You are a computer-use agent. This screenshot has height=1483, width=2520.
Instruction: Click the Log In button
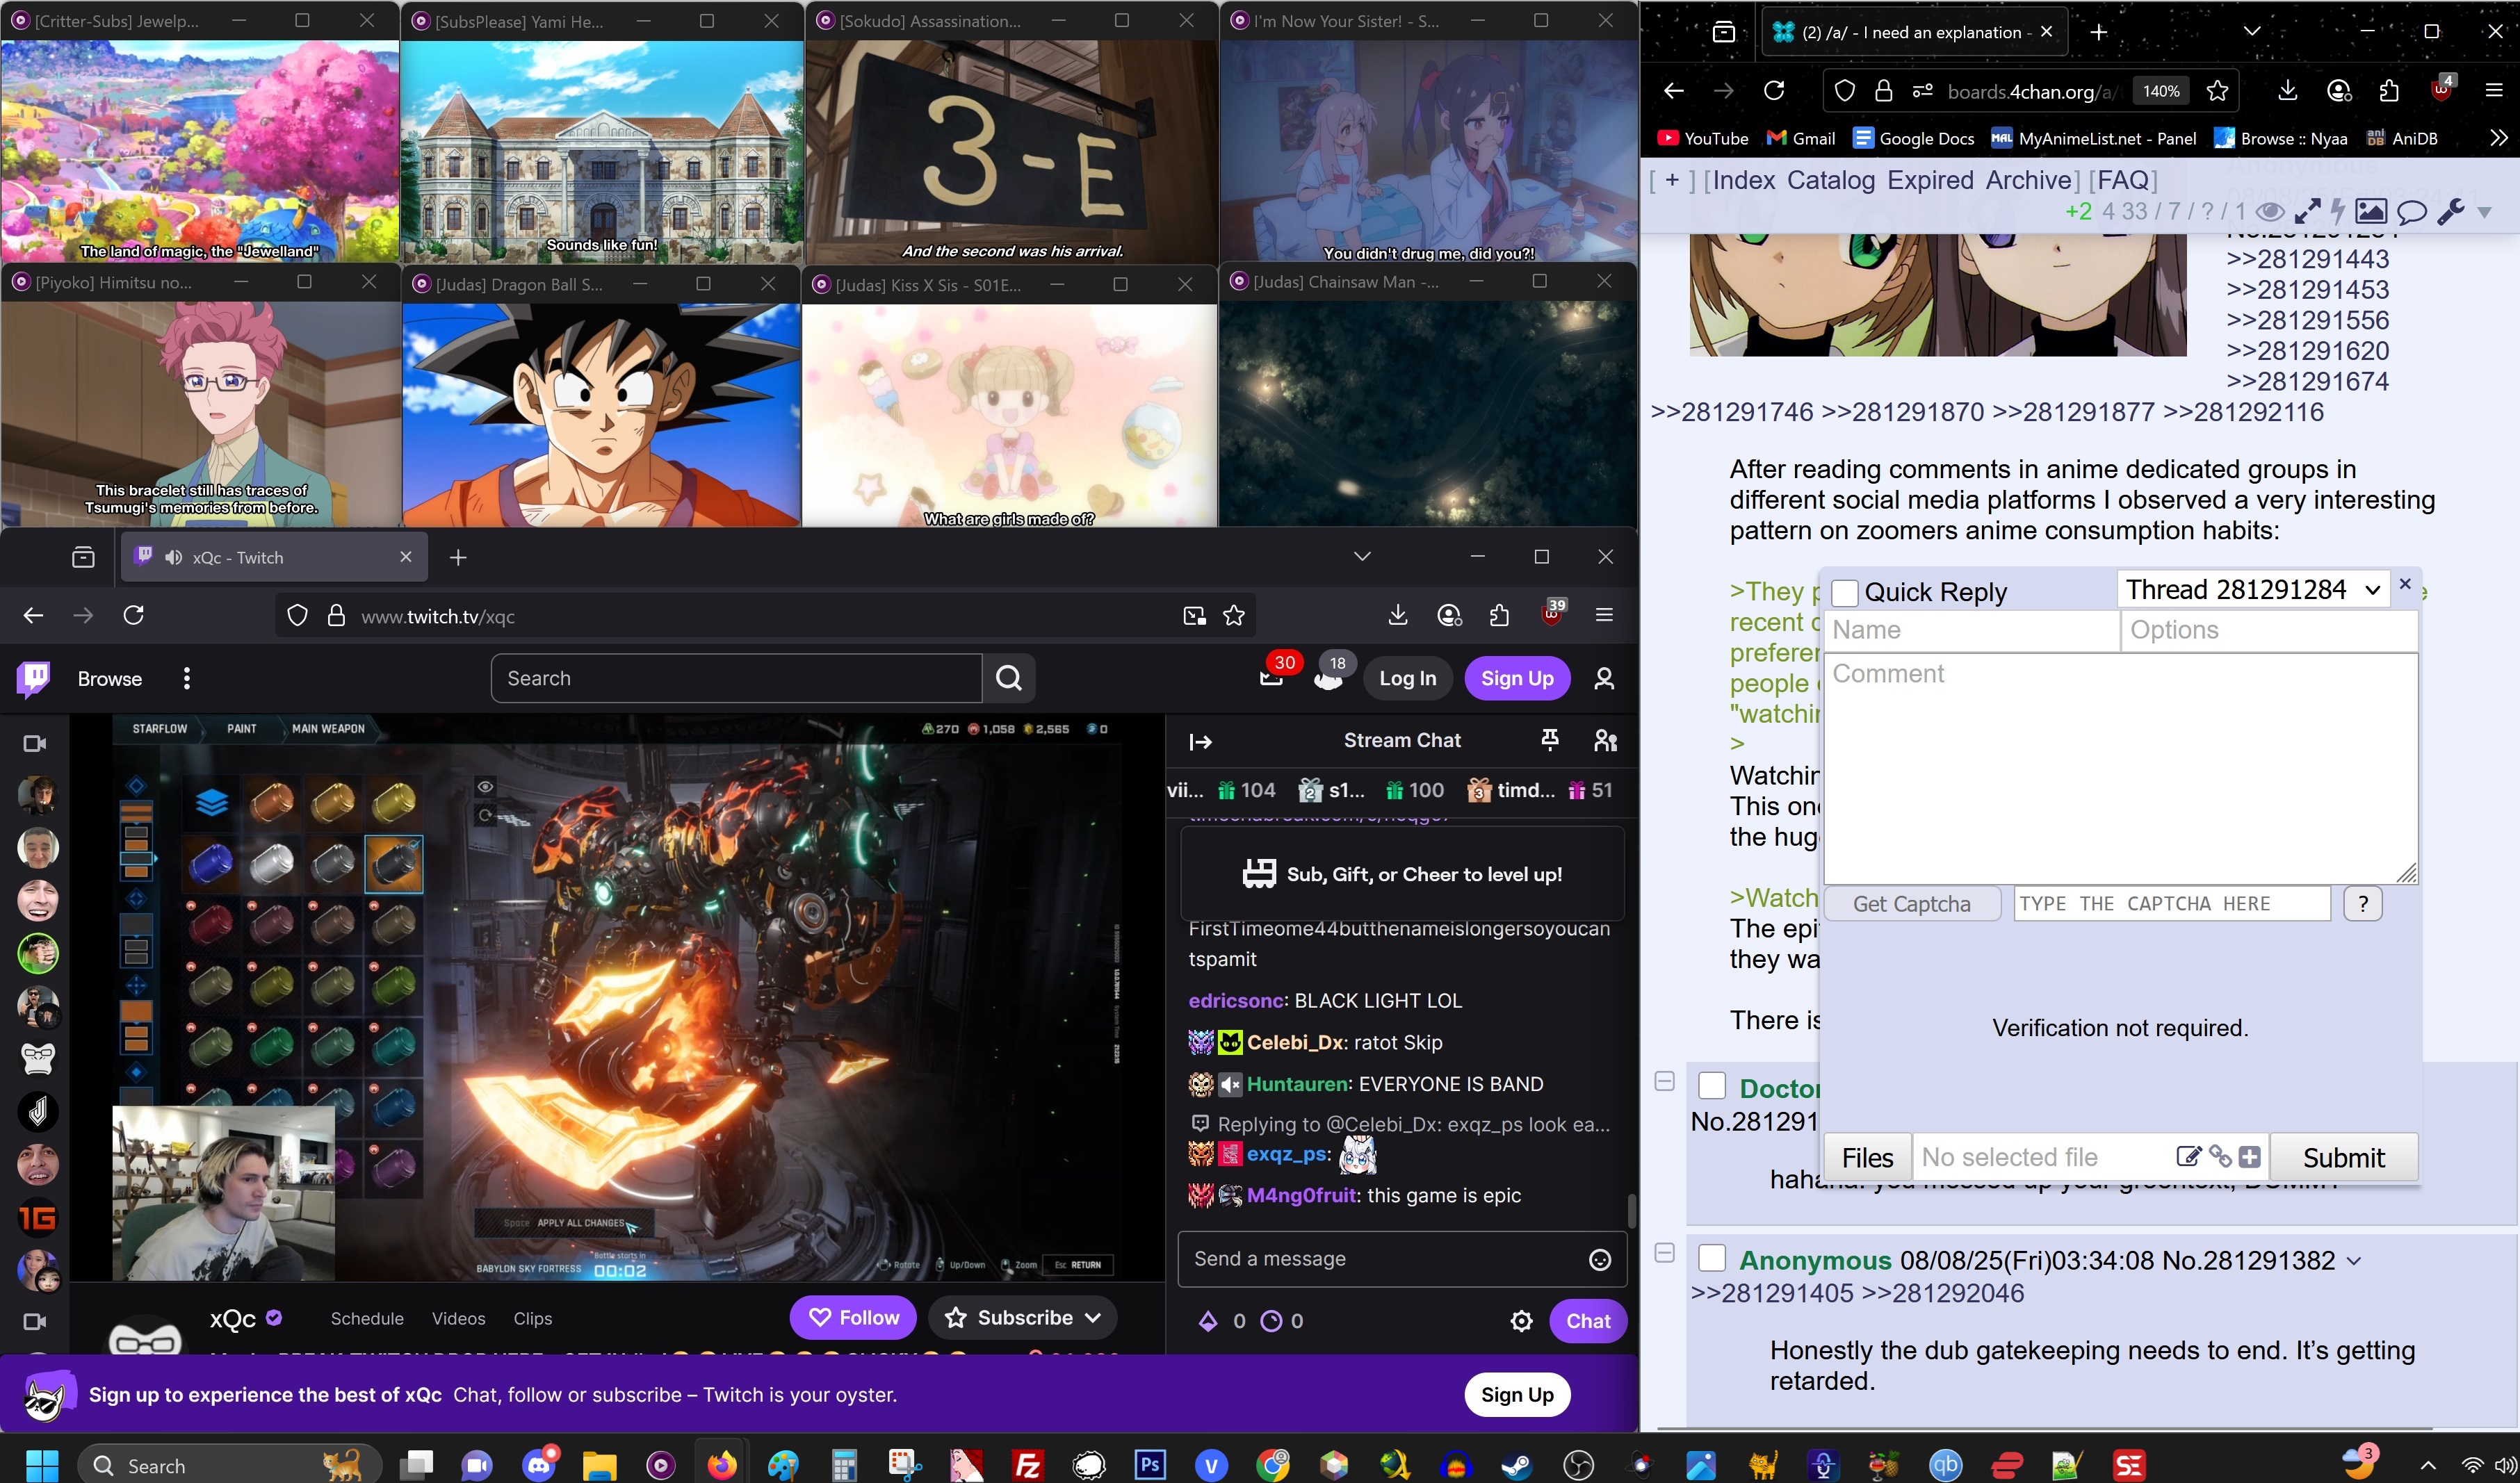1407,678
